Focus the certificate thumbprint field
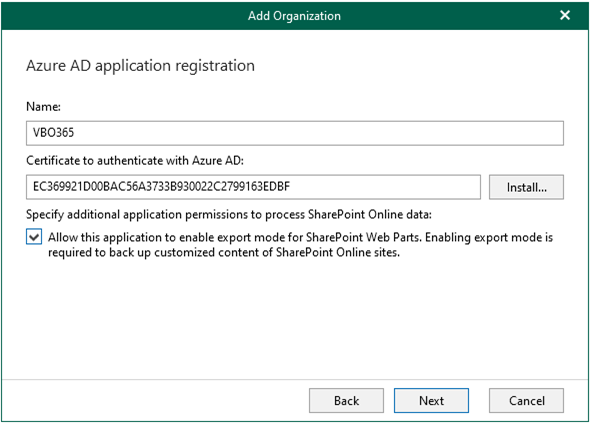Screen dimensions: 591x423 point(253,187)
